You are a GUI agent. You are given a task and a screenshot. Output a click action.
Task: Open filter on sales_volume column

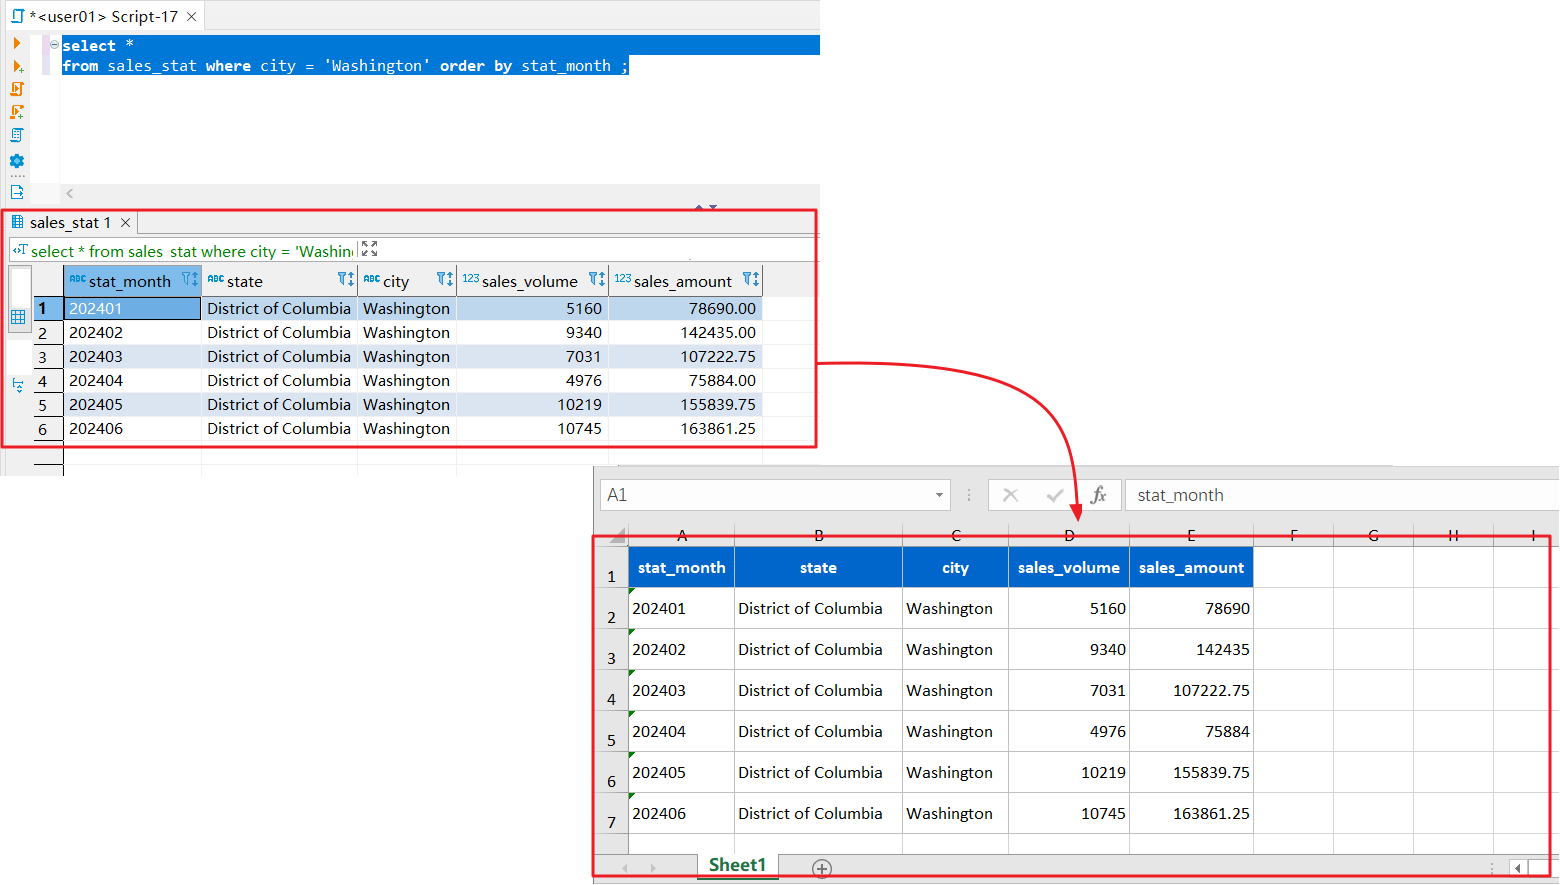click(597, 279)
